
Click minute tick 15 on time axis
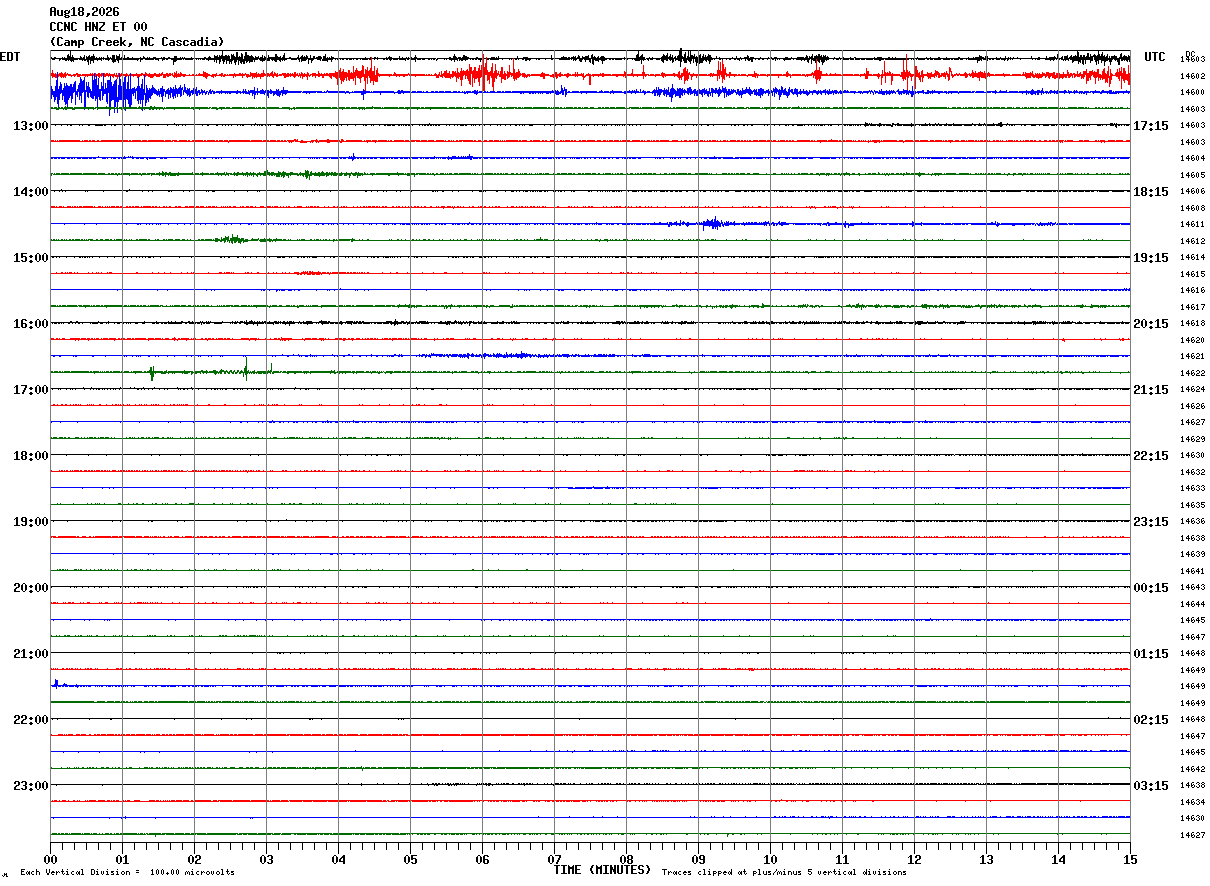pyautogui.click(x=1129, y=859)
